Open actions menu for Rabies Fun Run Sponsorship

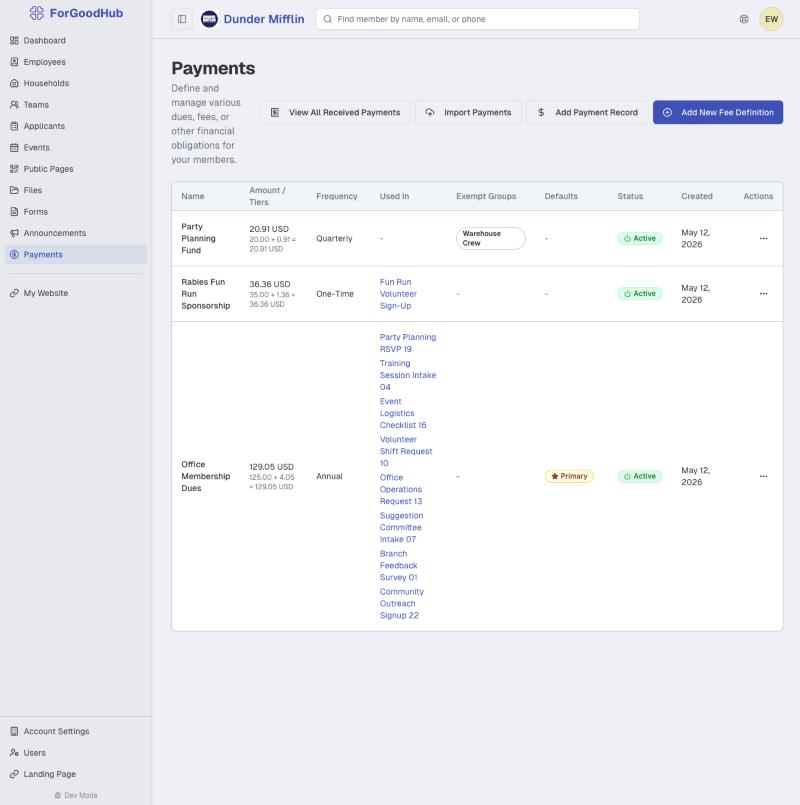[x=763, y=294]
